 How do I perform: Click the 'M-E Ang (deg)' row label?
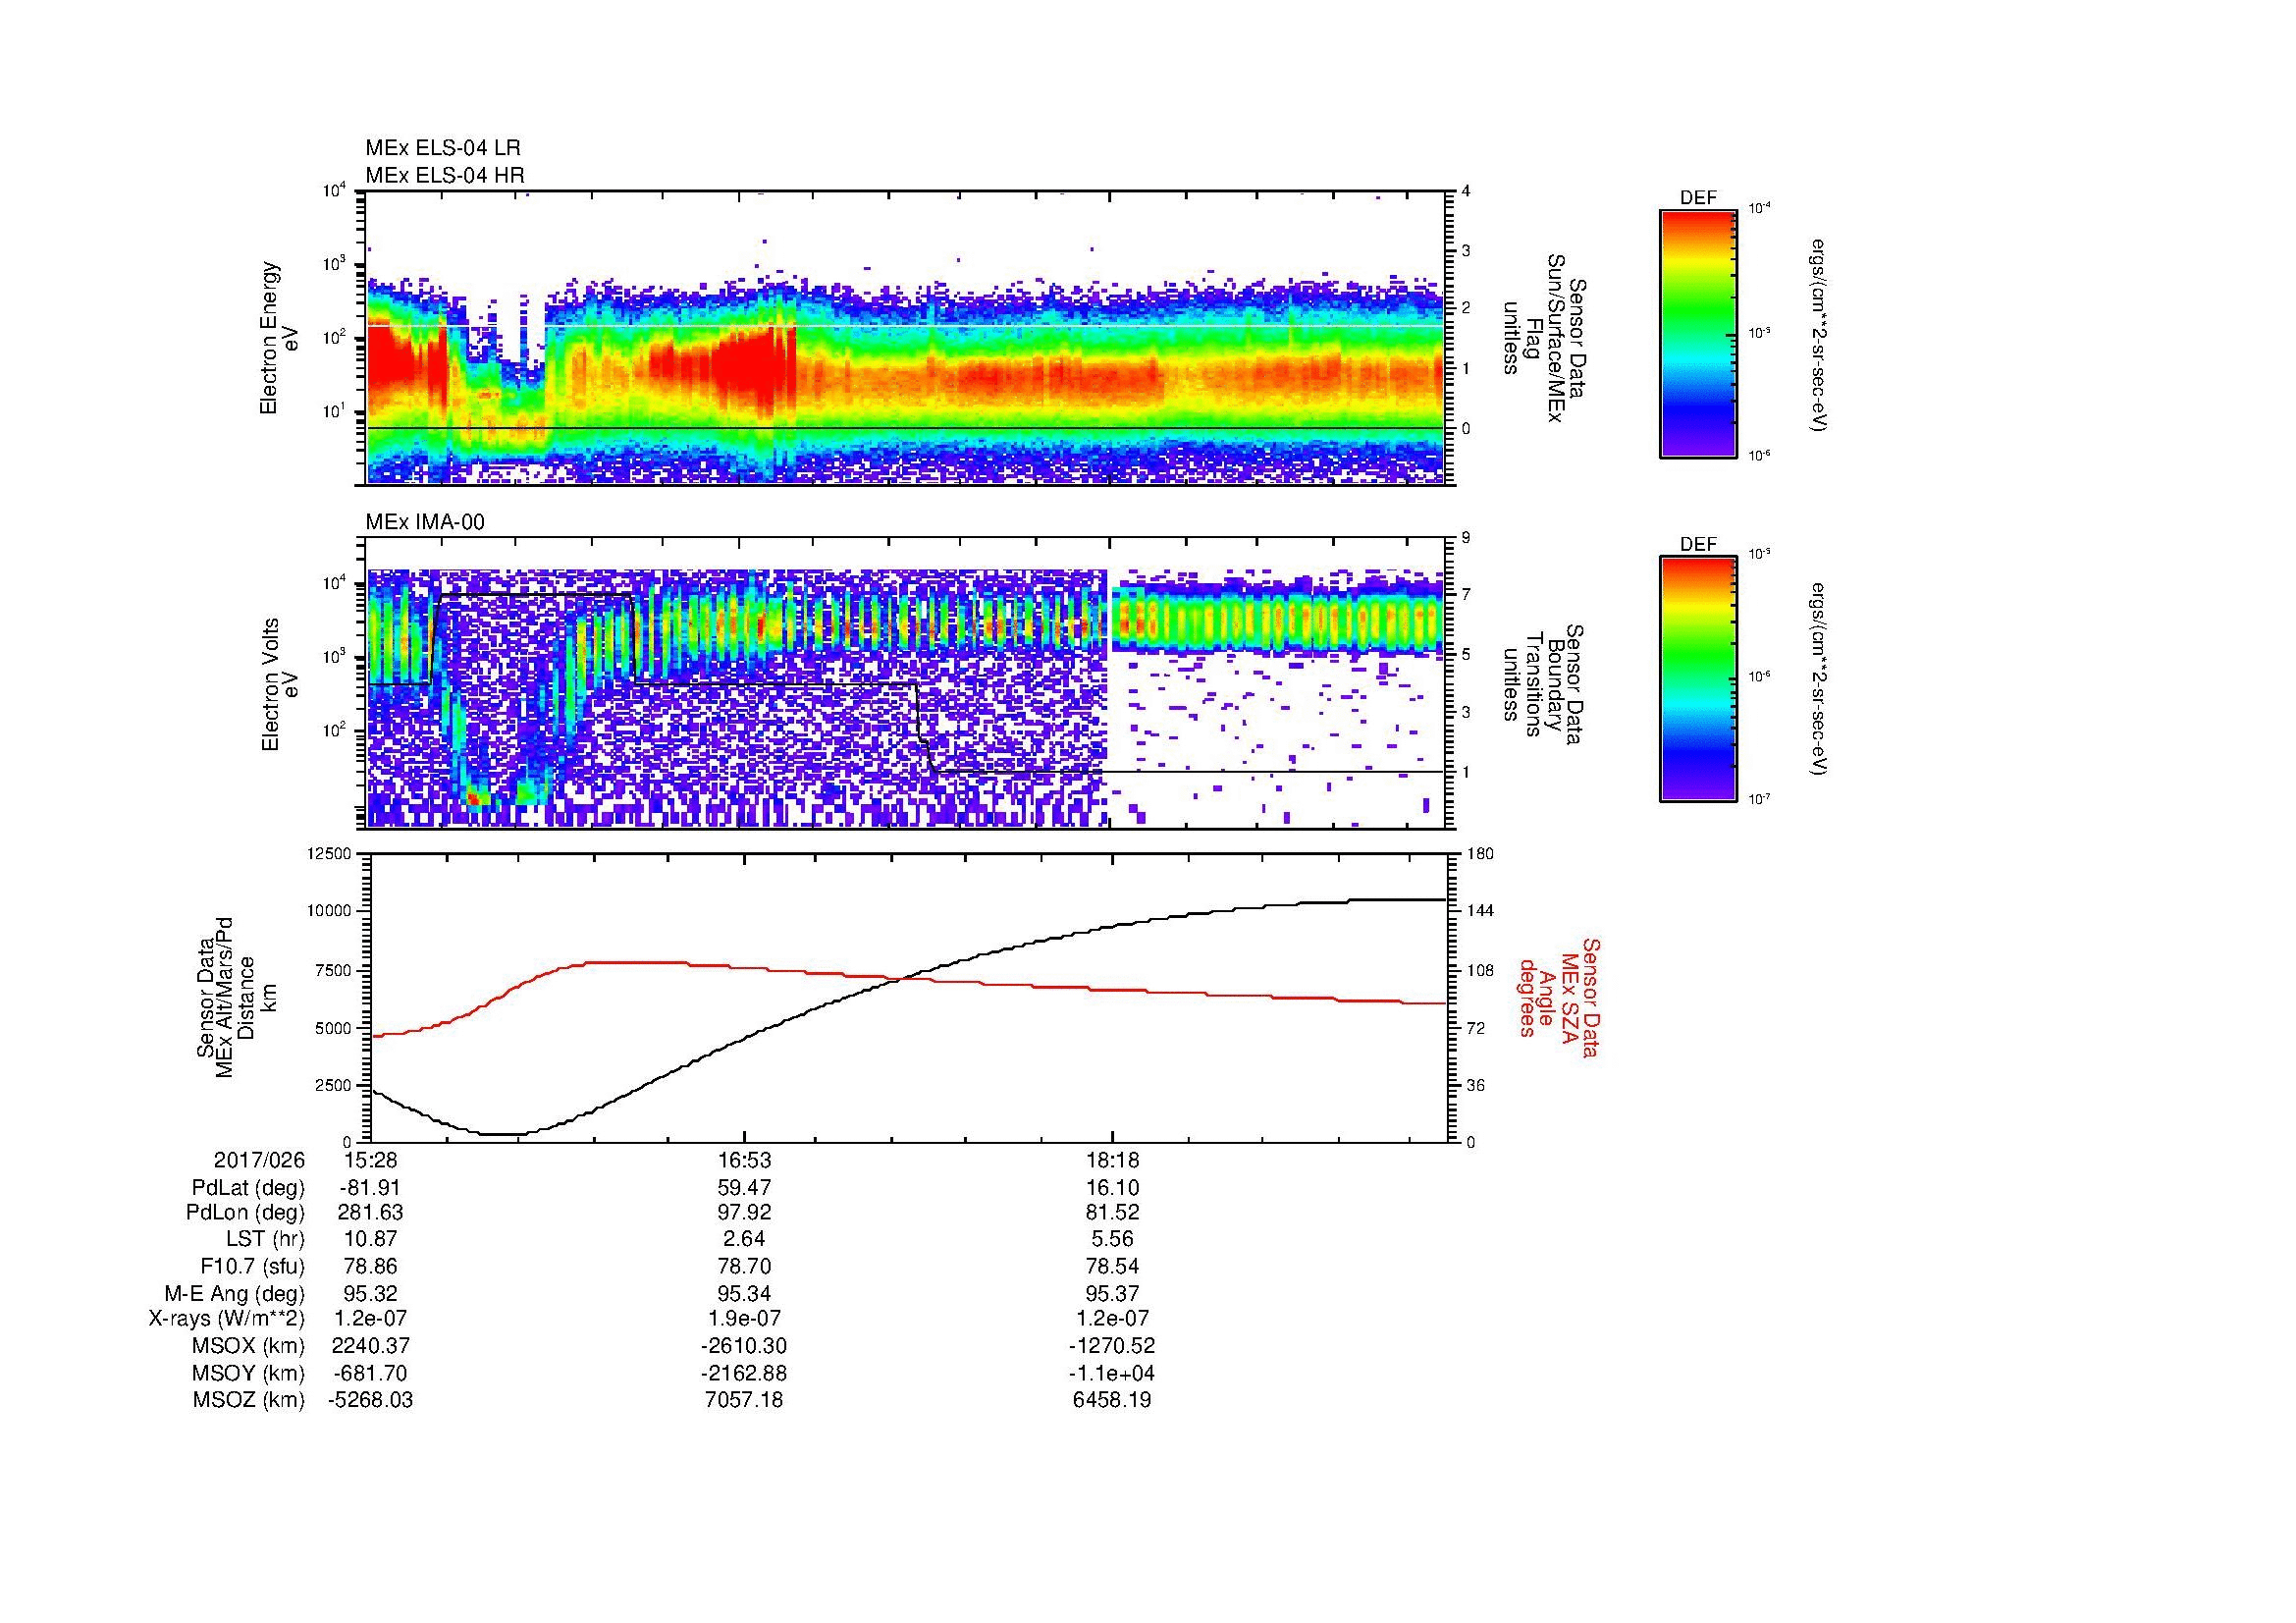[x=235, y=1293]
